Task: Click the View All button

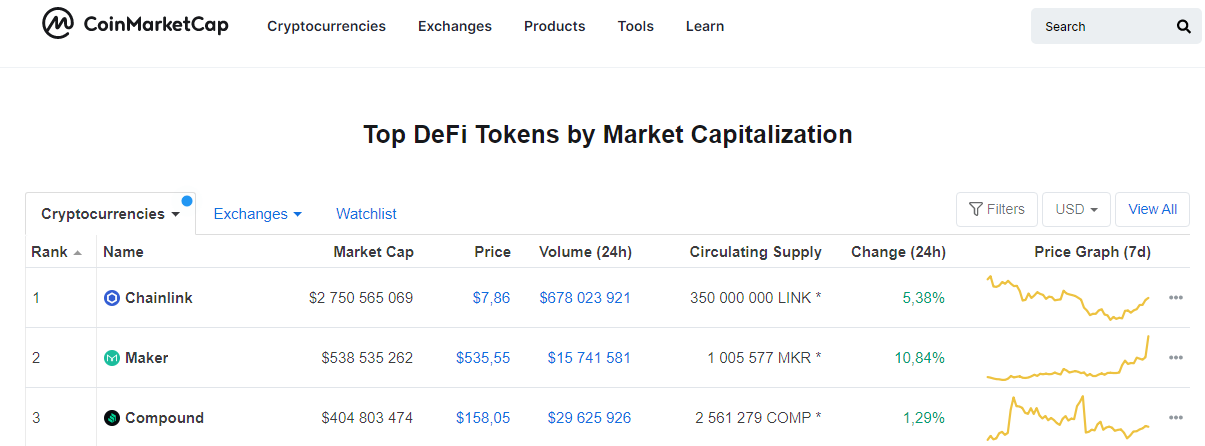Action: [x=1152, y=210]
